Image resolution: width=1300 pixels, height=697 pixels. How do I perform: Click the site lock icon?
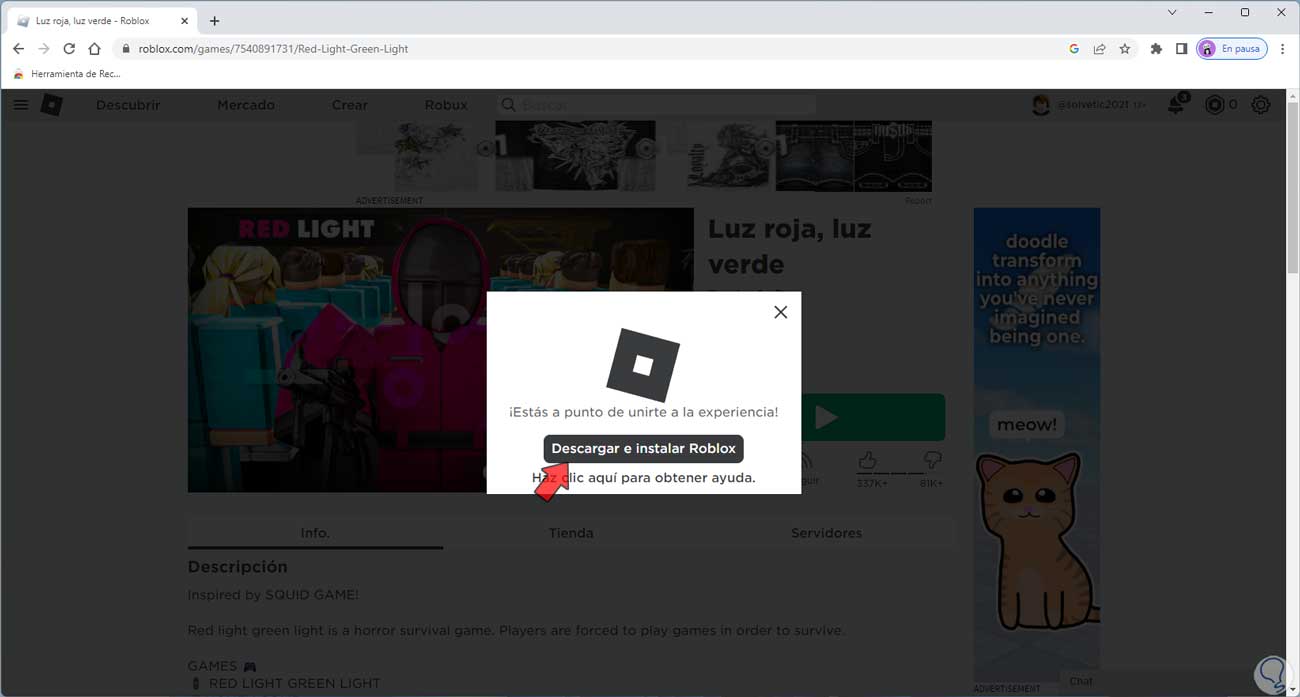(125, 48)
